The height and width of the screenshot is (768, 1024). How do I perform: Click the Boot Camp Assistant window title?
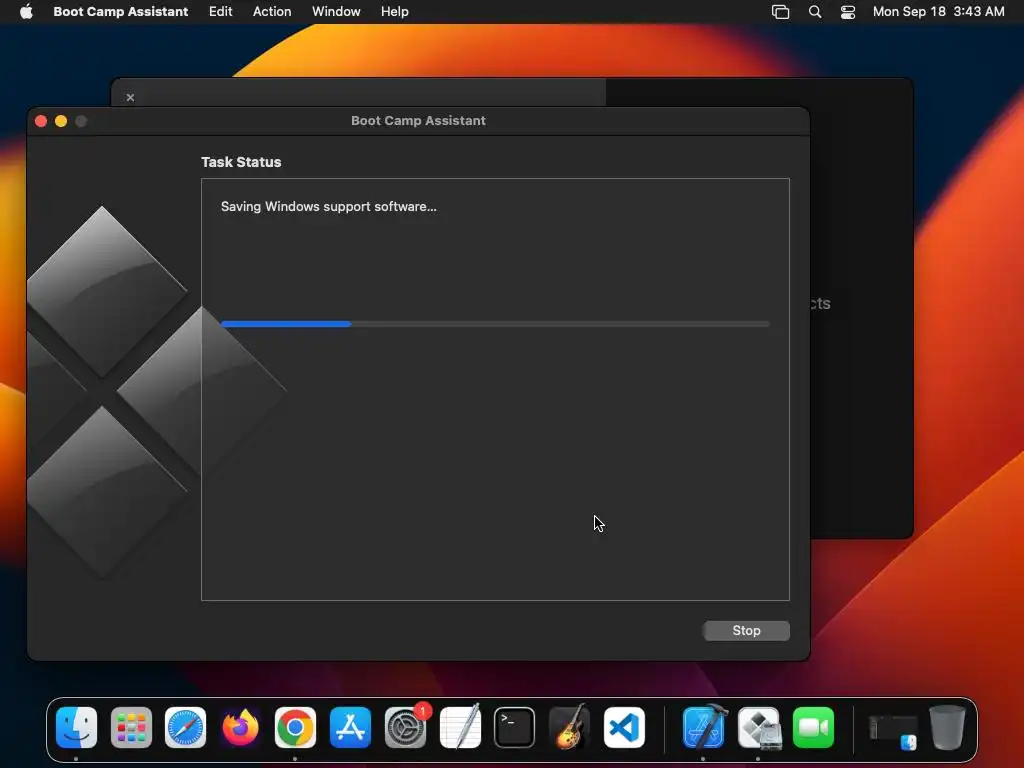(418, 120)
